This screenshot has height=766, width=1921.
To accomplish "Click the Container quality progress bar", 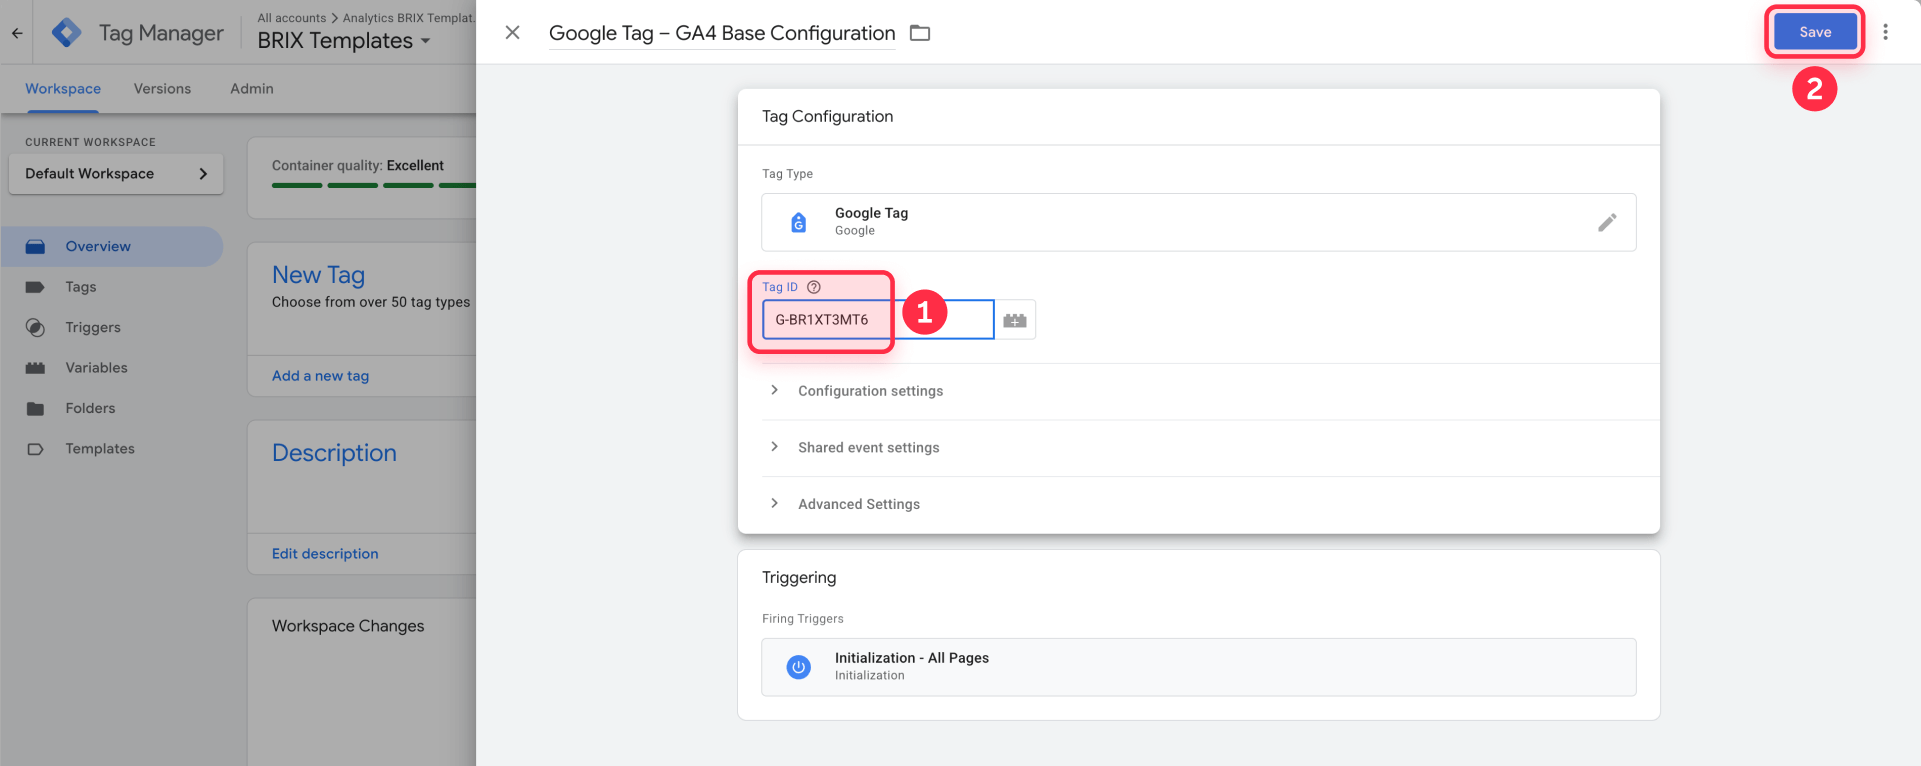I will click(x=374, y=185).
